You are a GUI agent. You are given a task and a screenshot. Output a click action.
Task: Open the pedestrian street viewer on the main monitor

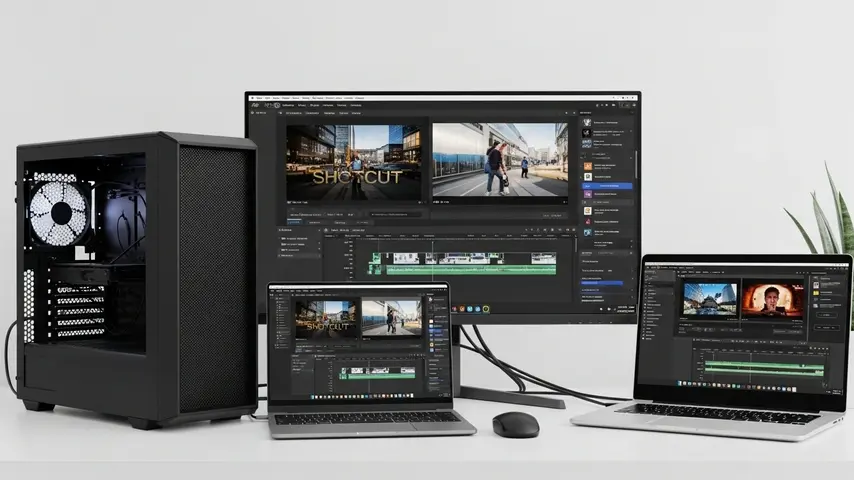(x=500, y=160)
